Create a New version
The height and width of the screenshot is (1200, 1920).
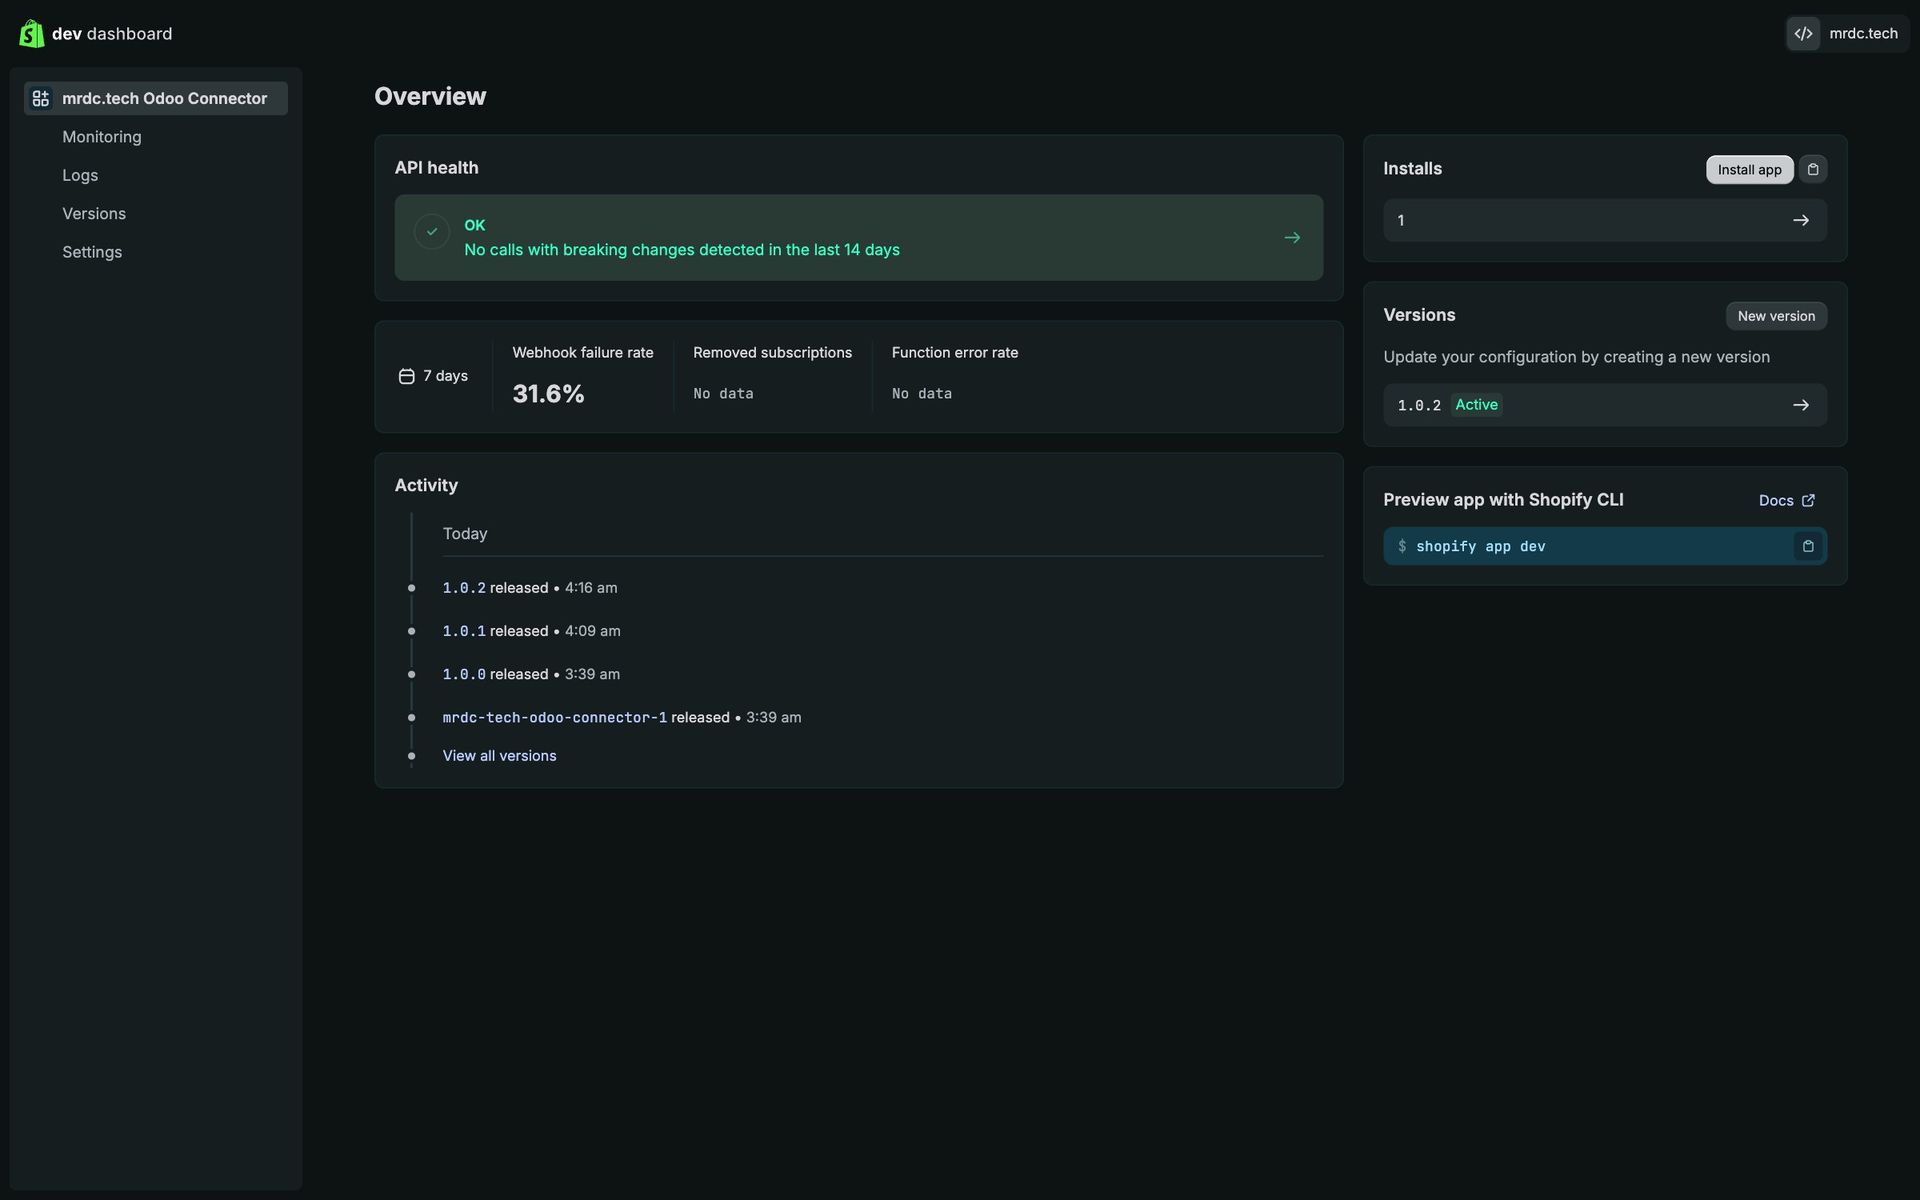[x=1776, y=316]
